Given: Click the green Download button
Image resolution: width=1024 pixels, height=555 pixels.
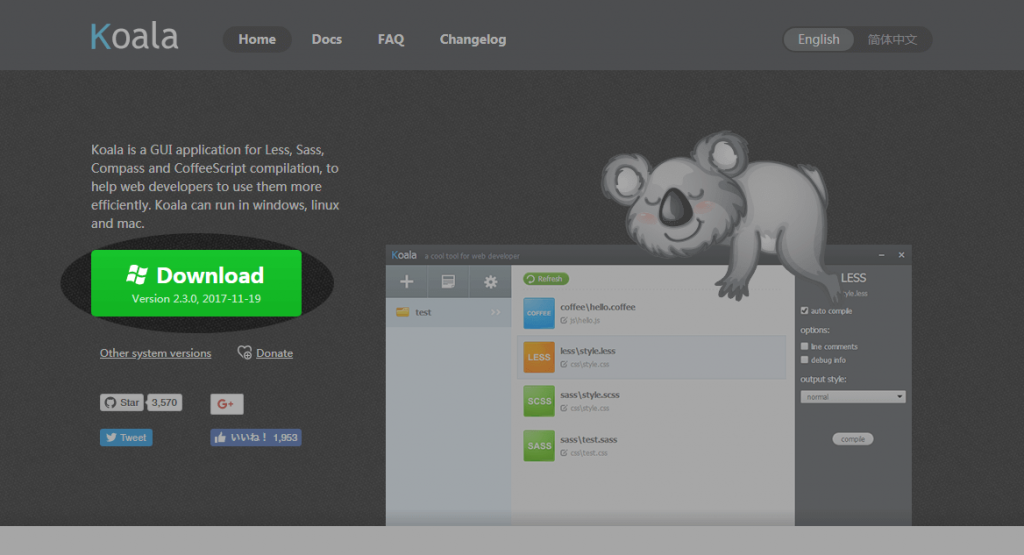Looking at the screenshot, I should click(x=197, y=283).
